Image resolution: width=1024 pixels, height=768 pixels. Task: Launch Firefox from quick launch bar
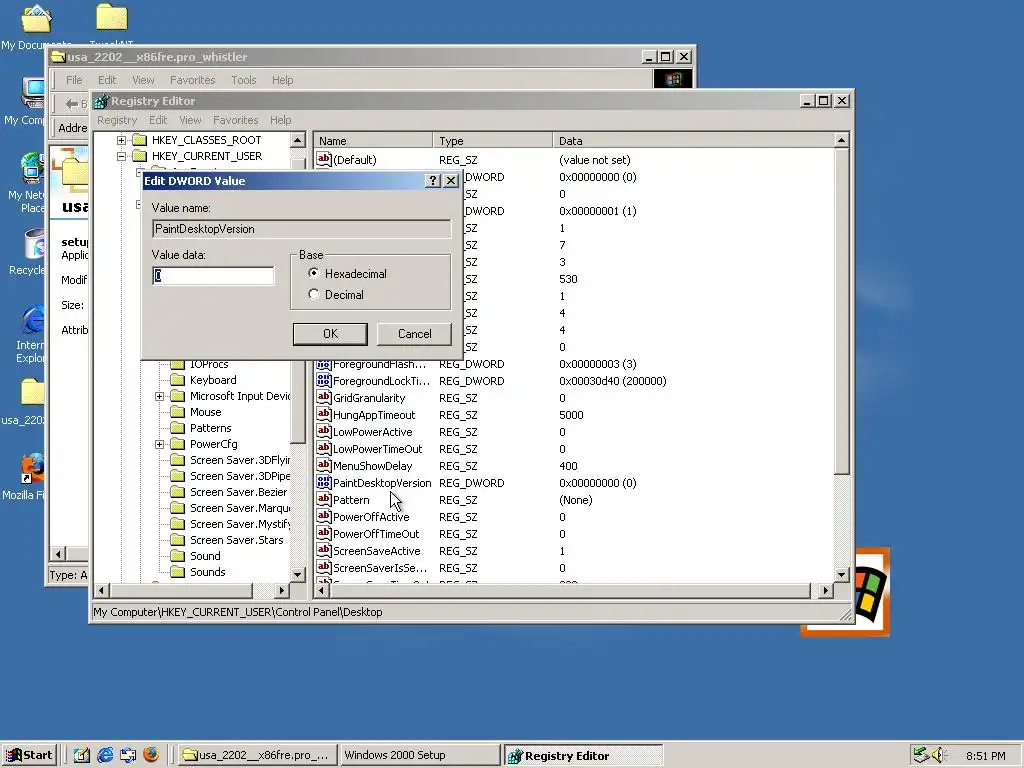pyautogui.click(x=151, y=755)
